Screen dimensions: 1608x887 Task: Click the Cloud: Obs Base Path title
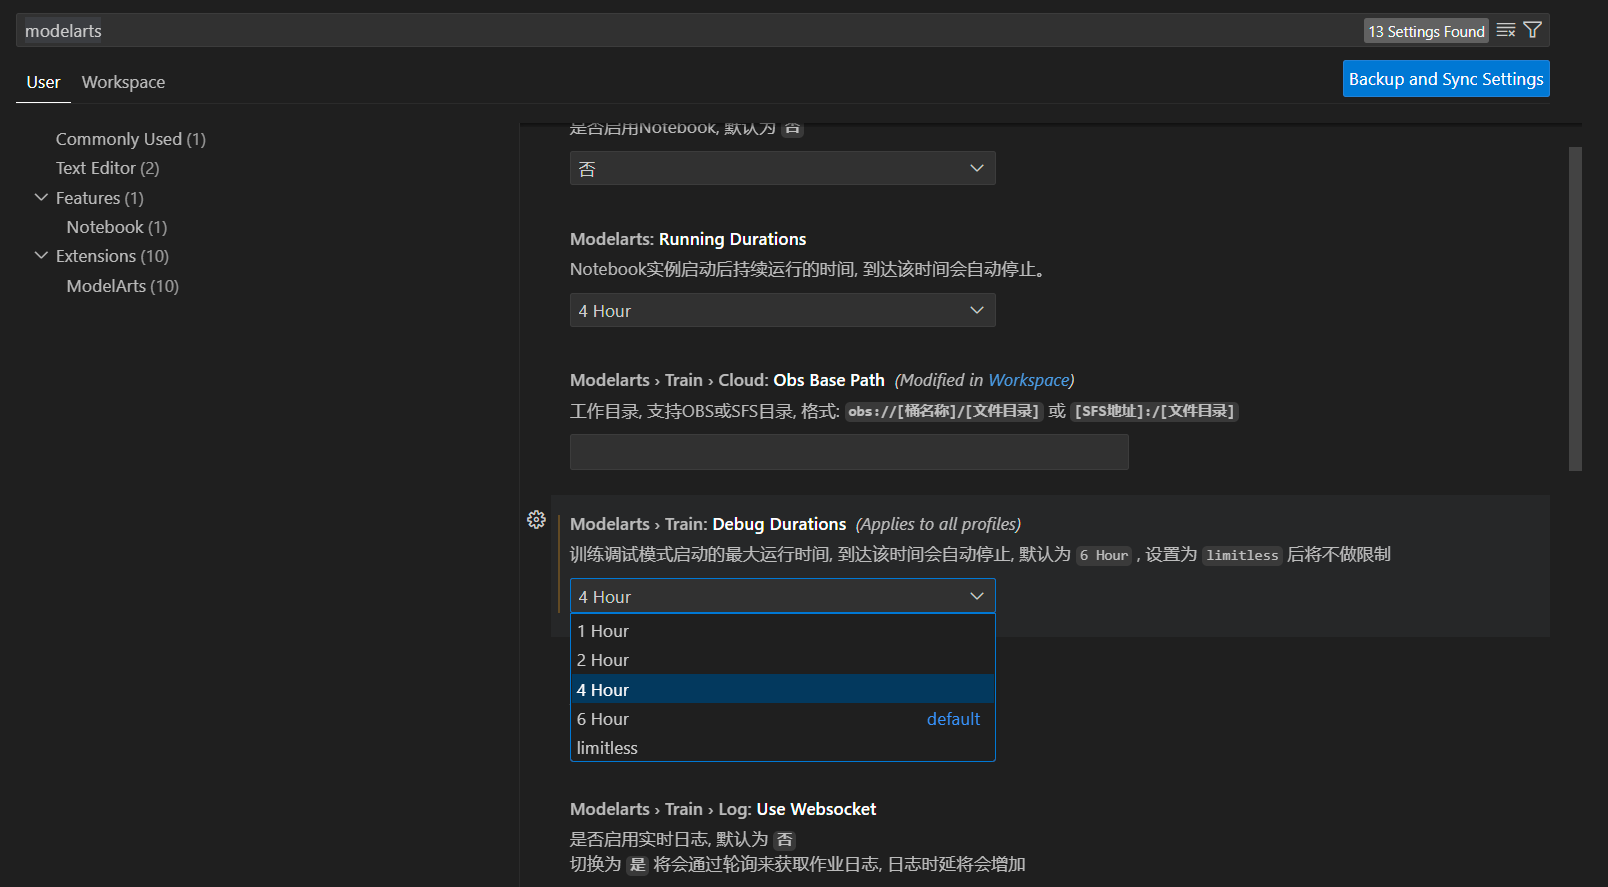click(x=727, y=380)
